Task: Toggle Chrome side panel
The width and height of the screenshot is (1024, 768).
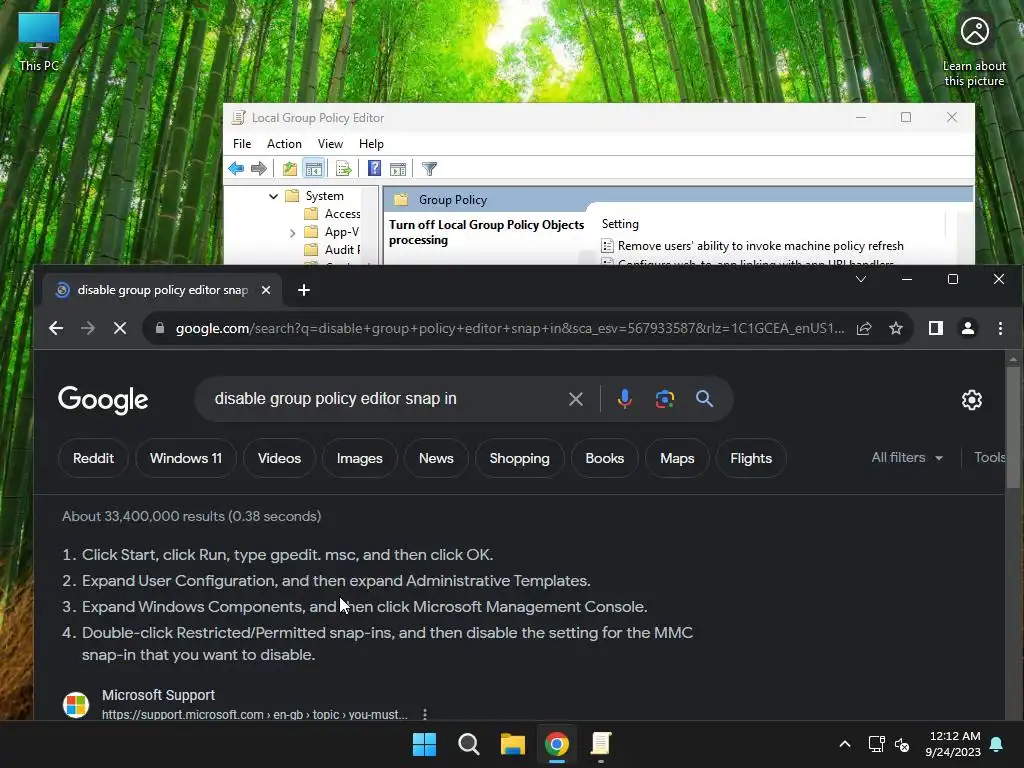Action: 936,328
